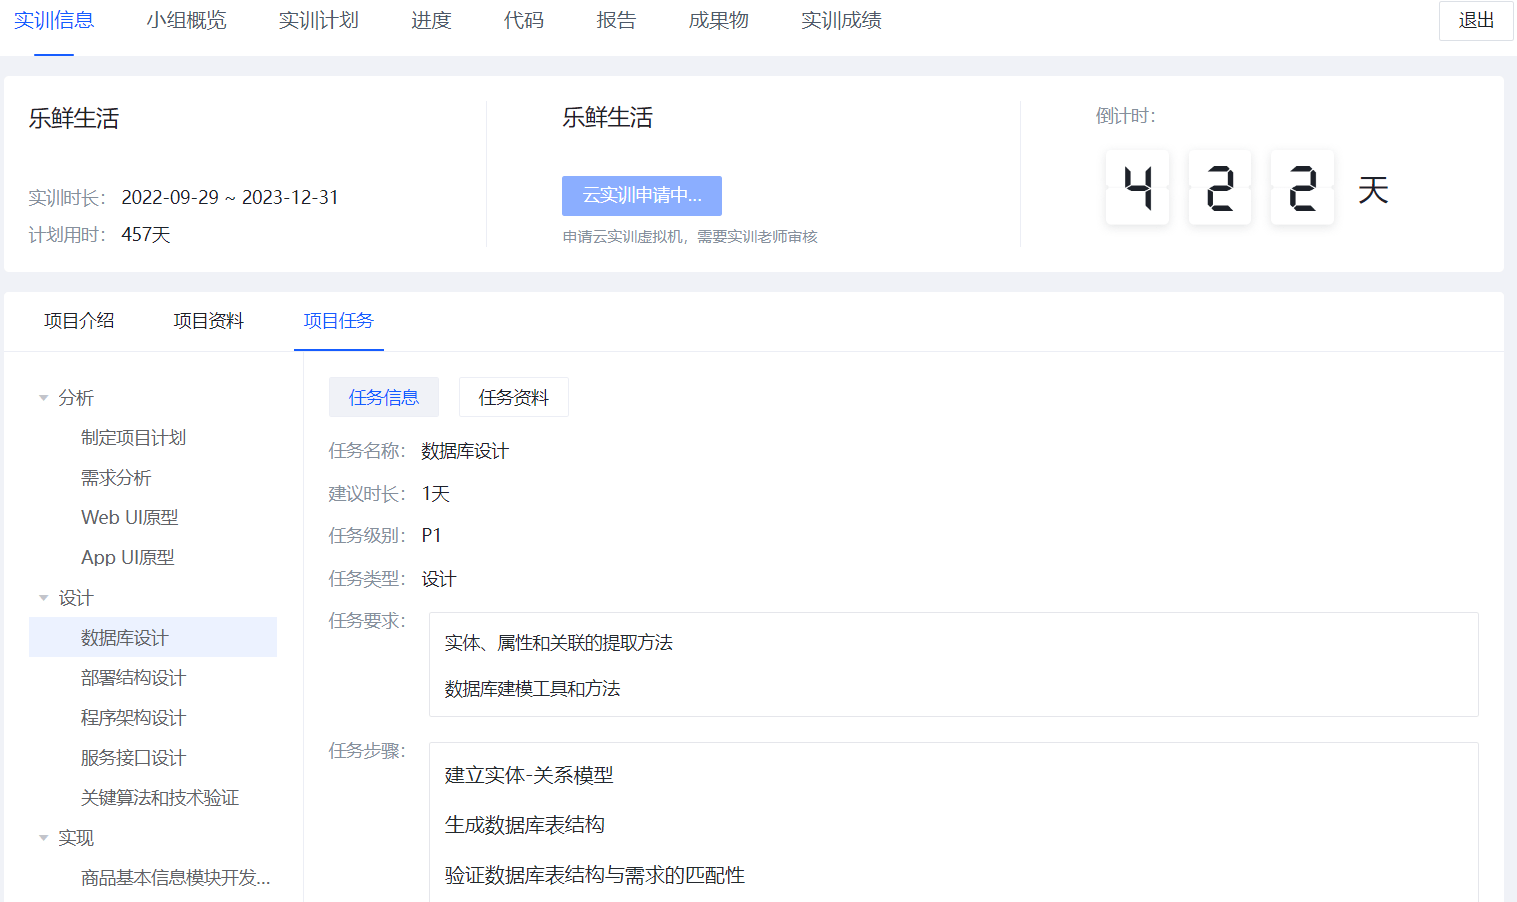Open the 任务资料 panel

514,397
